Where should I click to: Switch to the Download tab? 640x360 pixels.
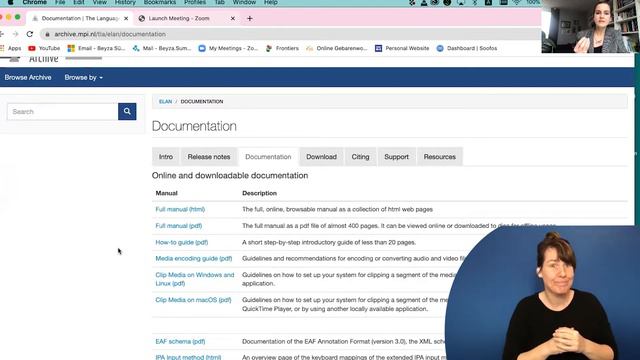tap(322, 157)
